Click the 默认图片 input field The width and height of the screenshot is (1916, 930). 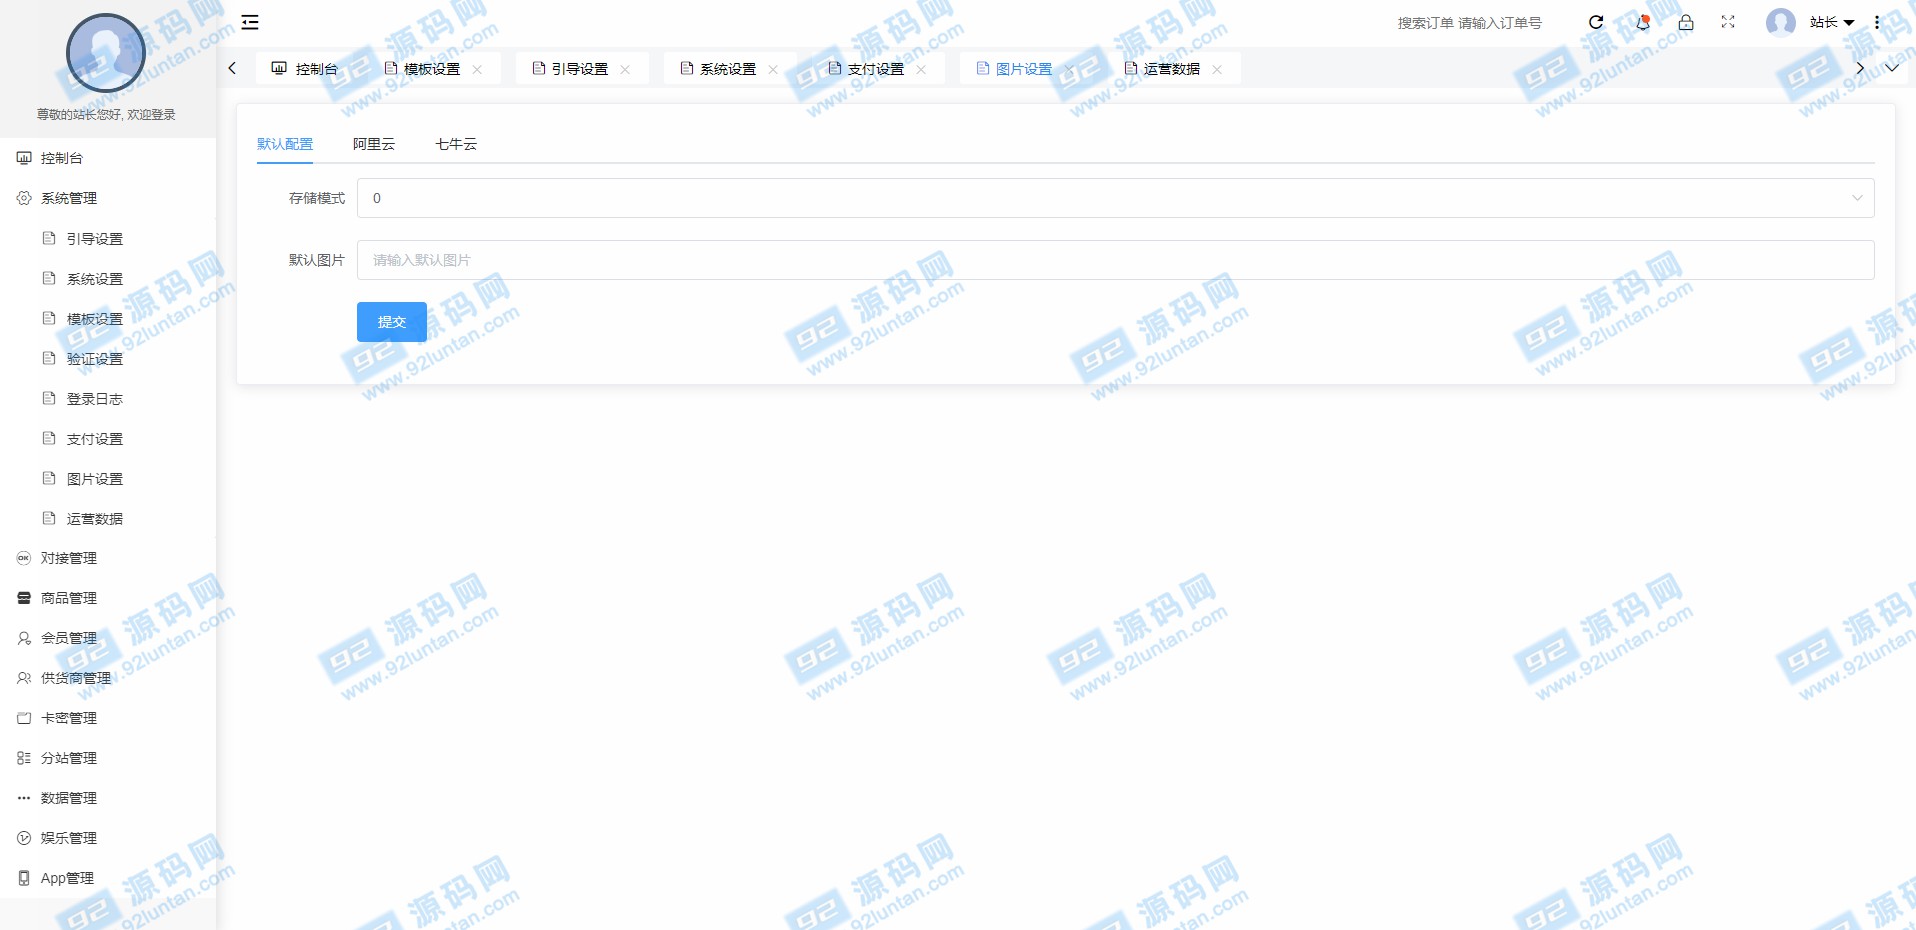(1116, 260)
